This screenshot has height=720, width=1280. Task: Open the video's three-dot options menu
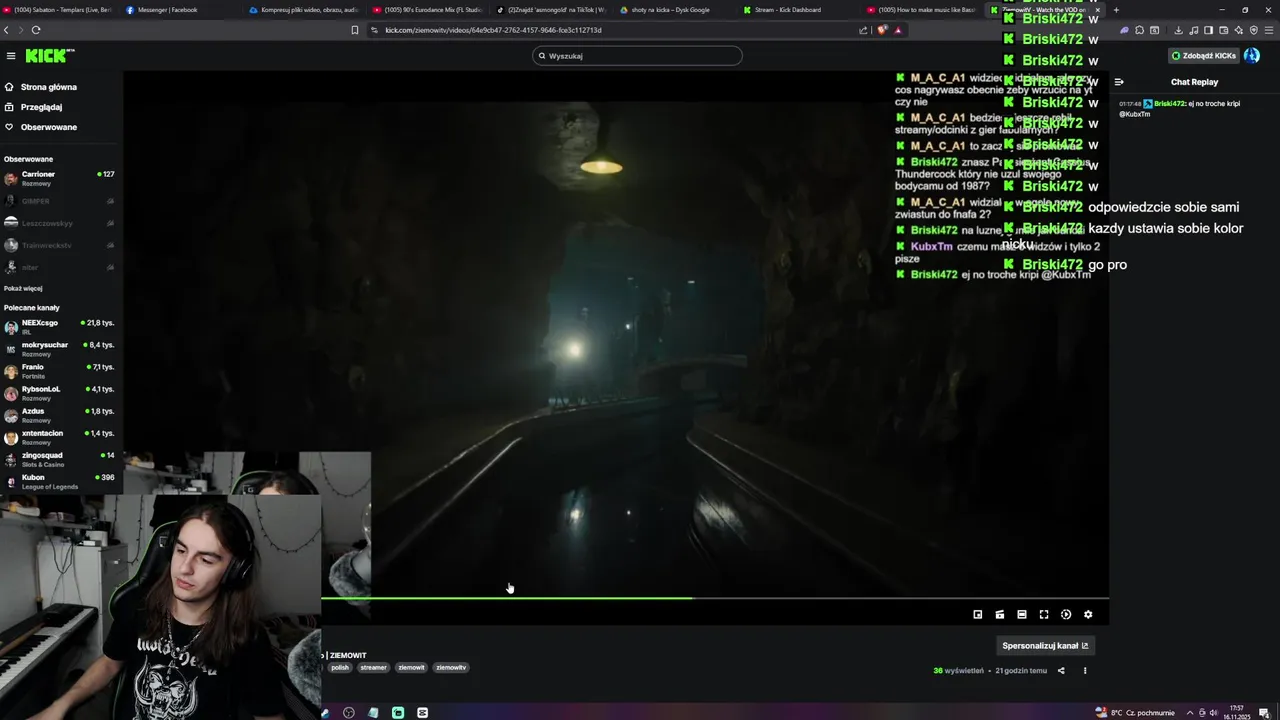click(1085, 671)
